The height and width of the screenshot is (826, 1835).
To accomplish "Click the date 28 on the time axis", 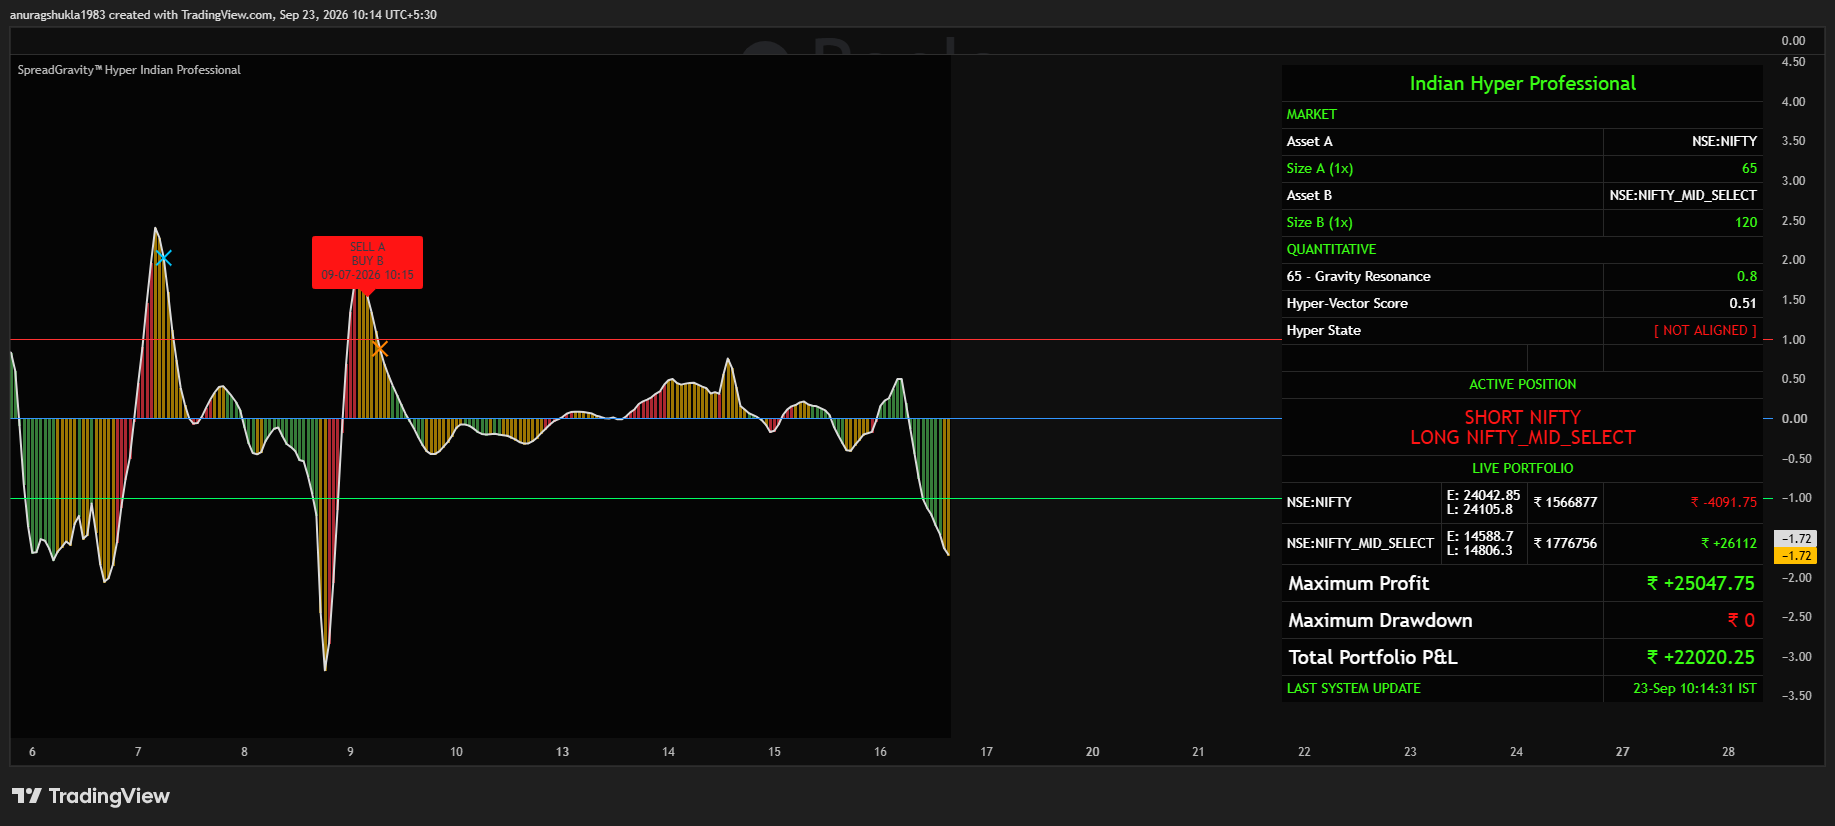I will (1728, 752).
